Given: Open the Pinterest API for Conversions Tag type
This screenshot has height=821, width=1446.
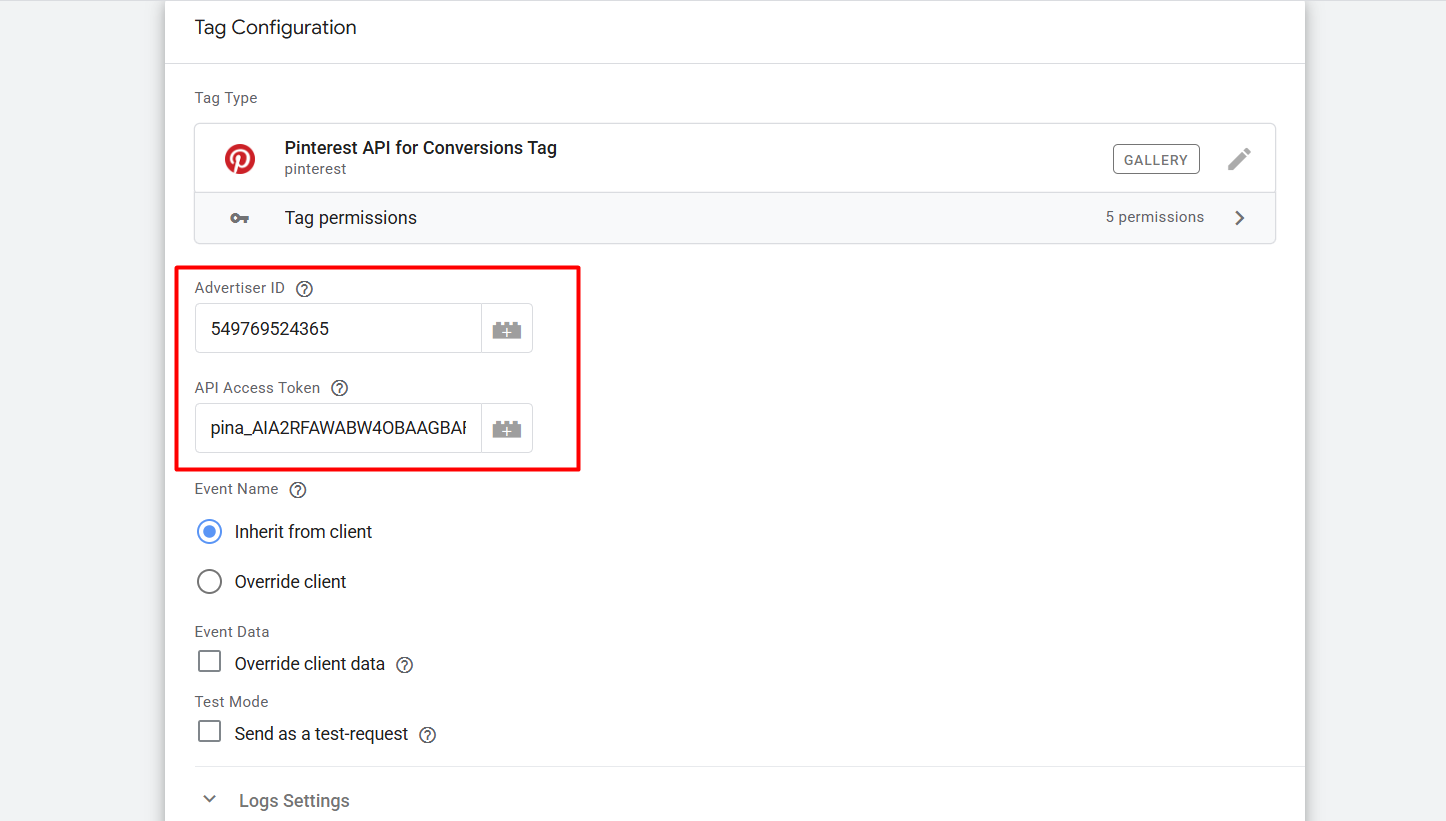Looking at the screenshot, I should tap(420, 149).
